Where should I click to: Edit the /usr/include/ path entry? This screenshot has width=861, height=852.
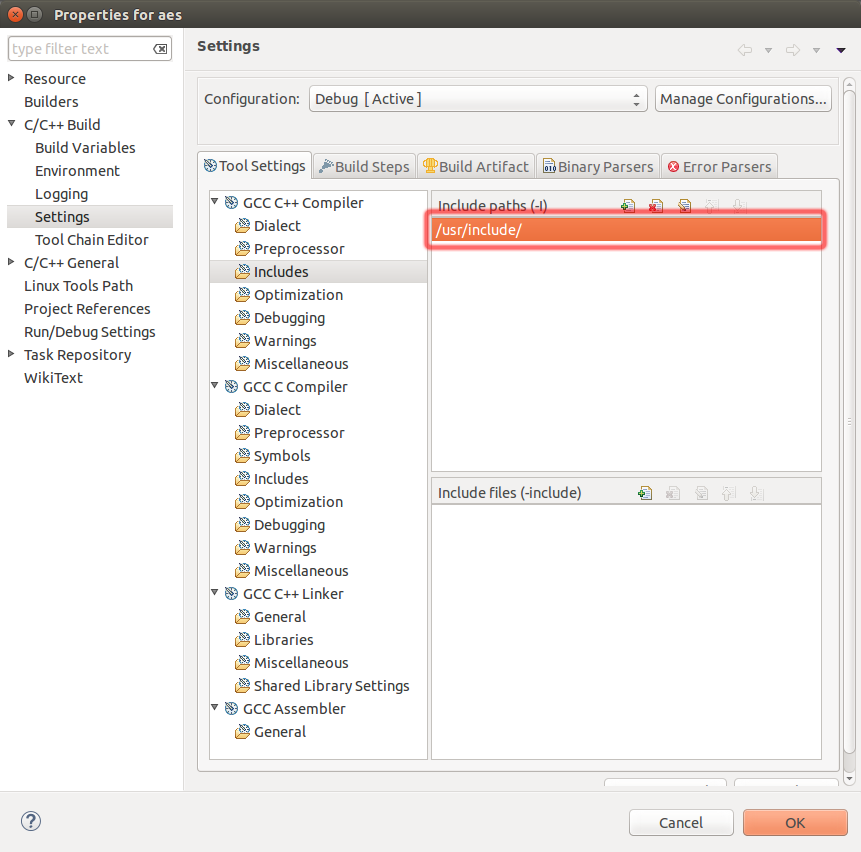684,205
